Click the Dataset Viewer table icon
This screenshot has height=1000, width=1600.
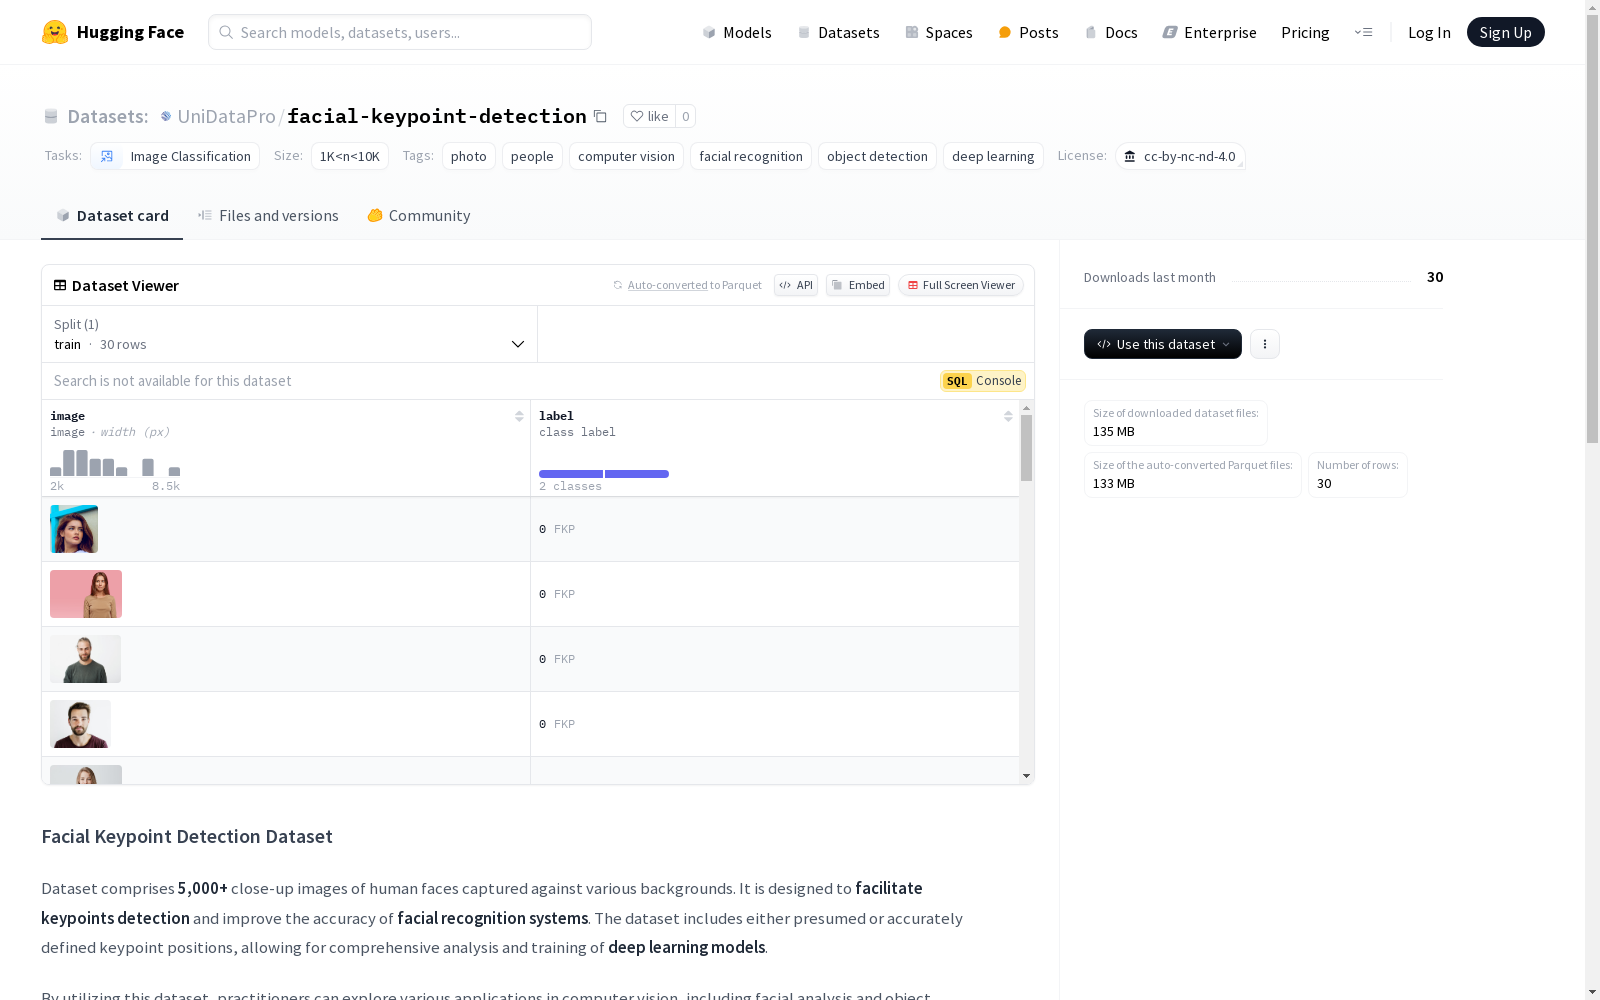pos(60,285)
